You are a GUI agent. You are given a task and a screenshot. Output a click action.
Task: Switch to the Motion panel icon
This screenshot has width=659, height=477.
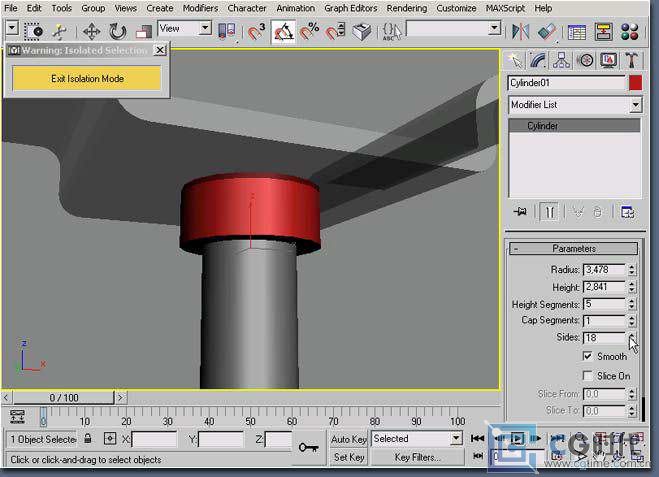(586, 60)
